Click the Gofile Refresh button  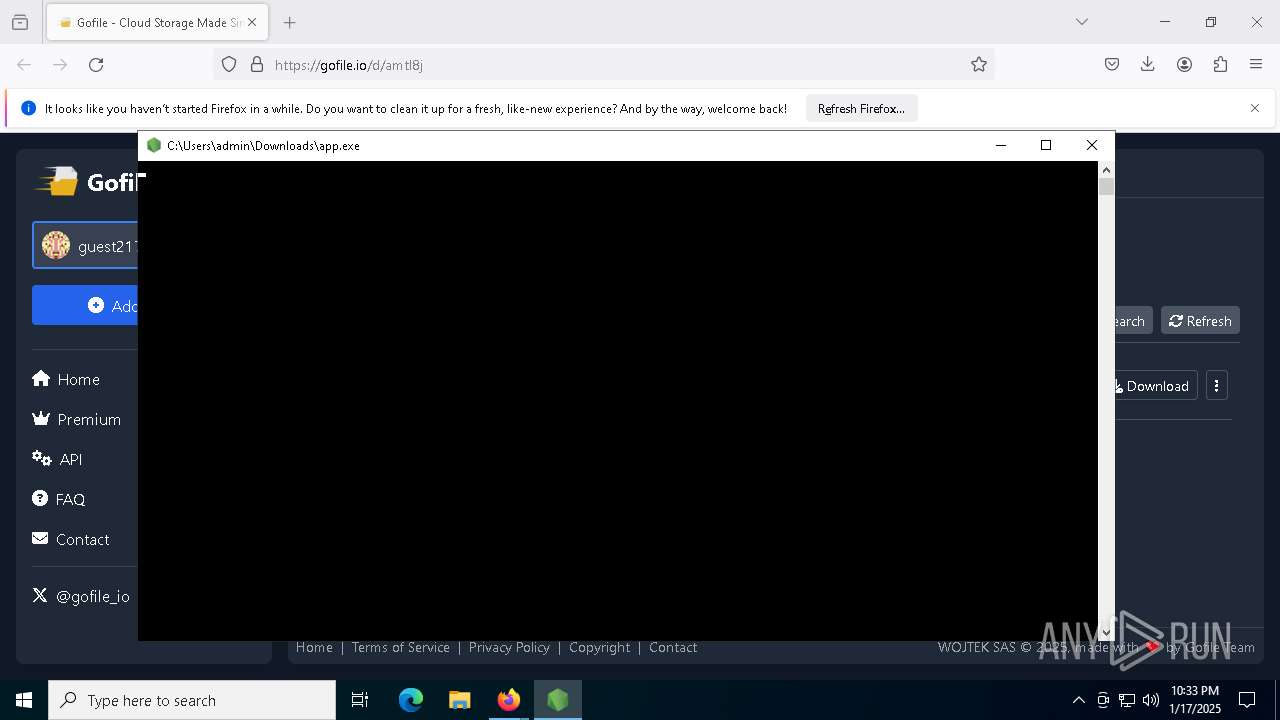pyautogui.click(x=1200, y=320)
